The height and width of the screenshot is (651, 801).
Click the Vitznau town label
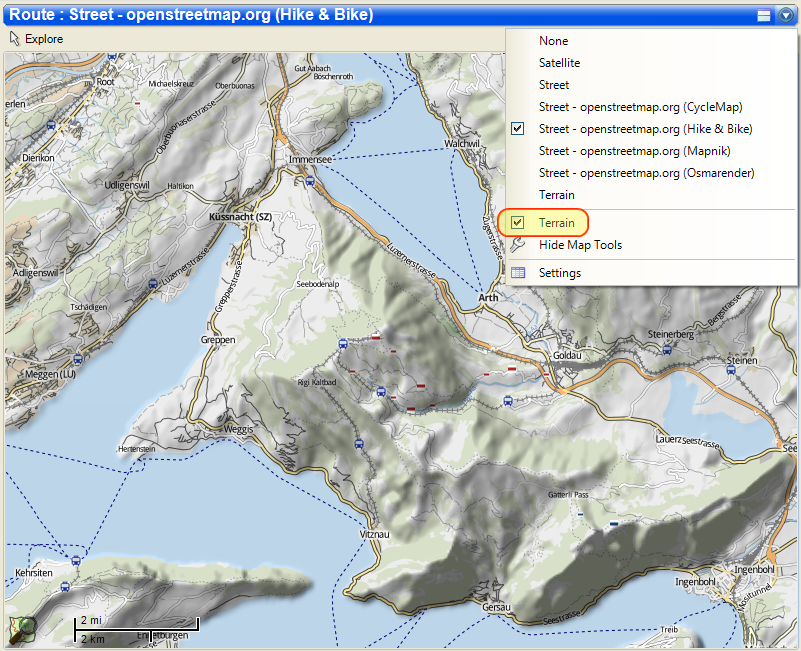click(x=374, y=534)
